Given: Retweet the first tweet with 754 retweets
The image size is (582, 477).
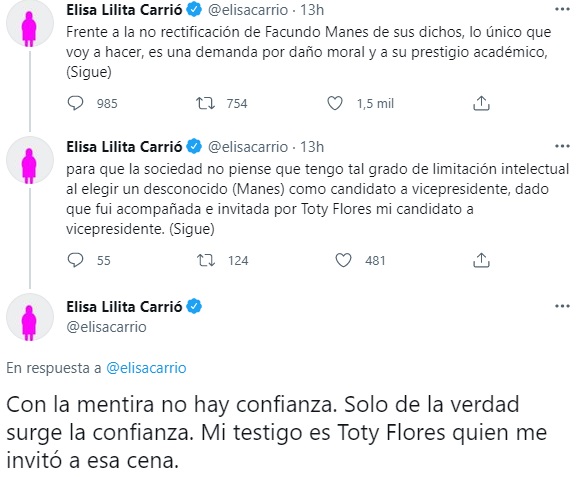Looking at the screenshot, I should (x=205, y=103).
